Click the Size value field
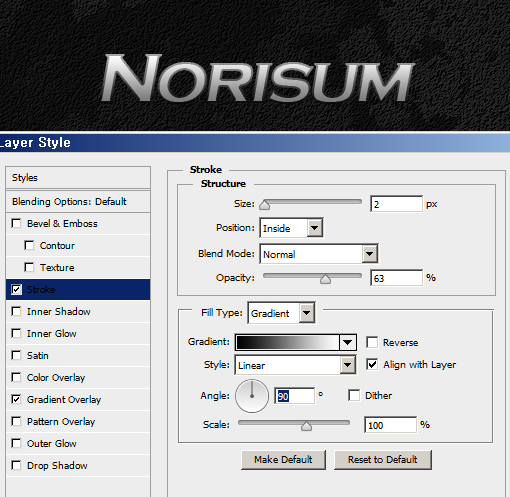This screenshot has height=497, width=510. click(396, 204)
